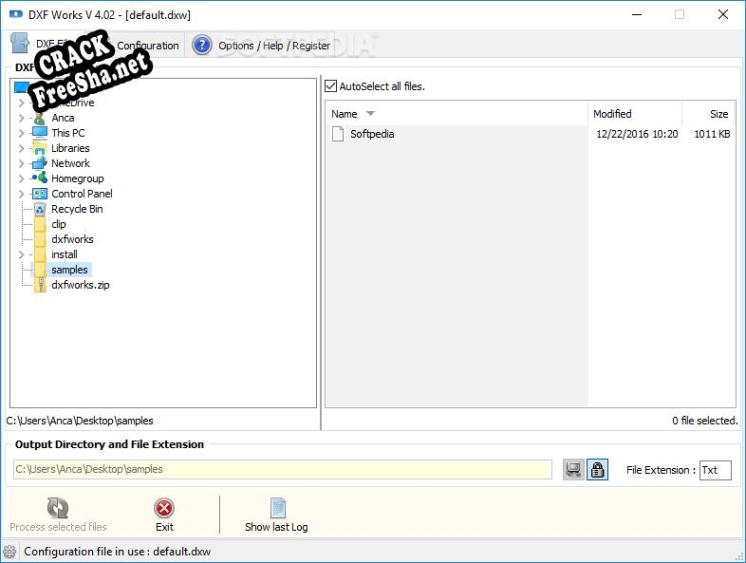The image size is (746, 563).
Task: Click the output directory path field
Action: [x=281, y=470]
